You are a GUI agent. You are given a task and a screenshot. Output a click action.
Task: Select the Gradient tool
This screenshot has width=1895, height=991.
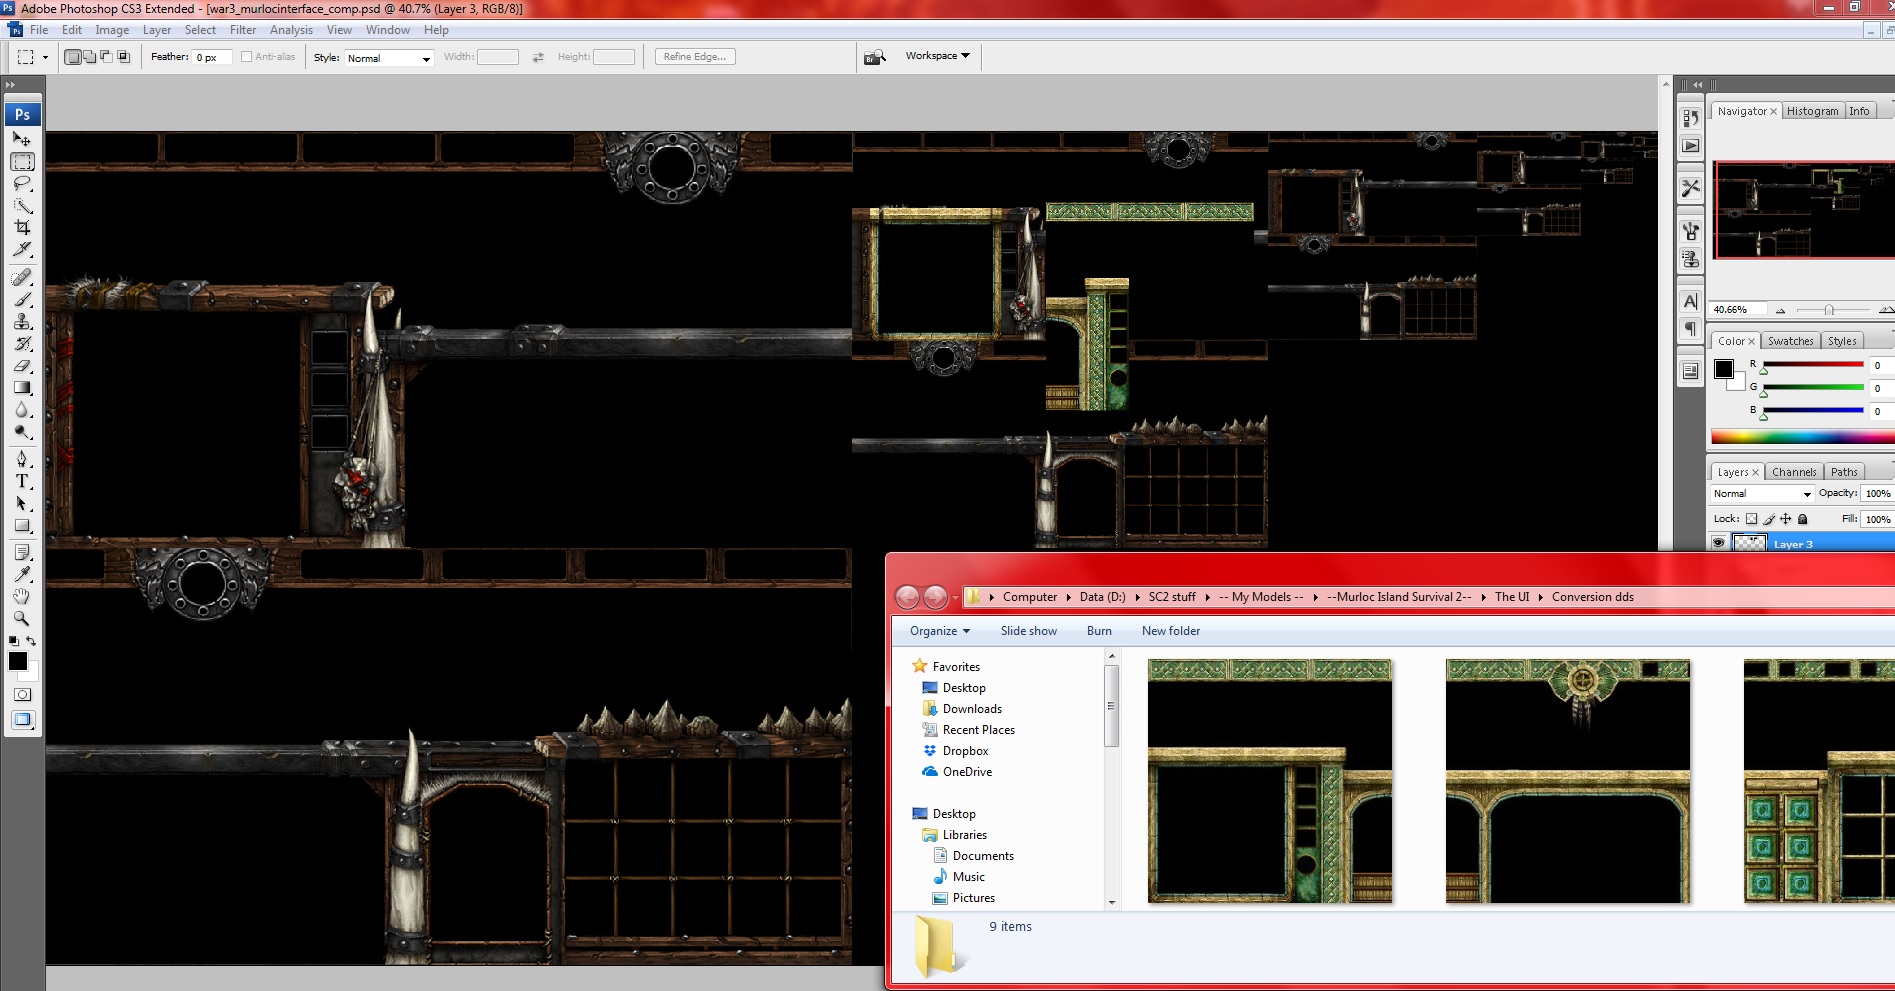click(x=22, y=387)
